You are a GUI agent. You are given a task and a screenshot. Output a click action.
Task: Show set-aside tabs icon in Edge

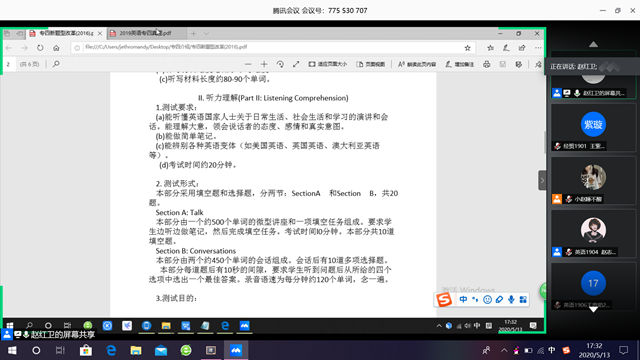click(7, 33)
